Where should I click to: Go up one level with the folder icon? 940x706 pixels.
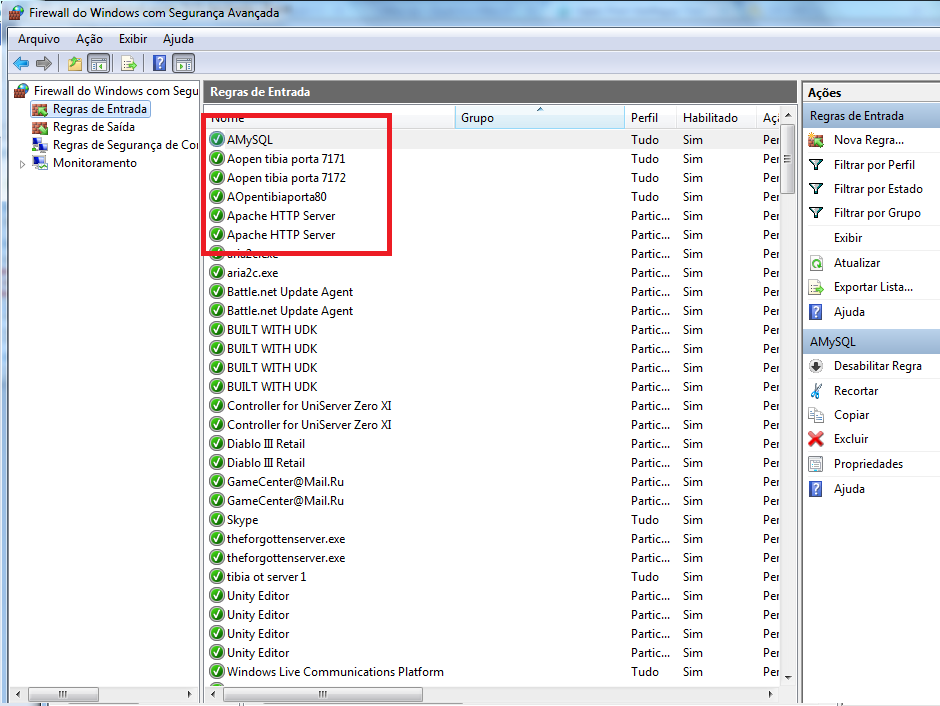(x=75, y=63)
